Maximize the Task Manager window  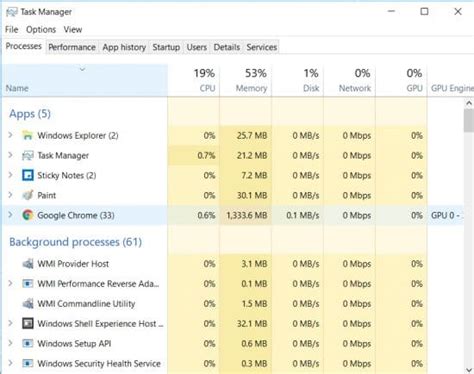[x=424, y=12]
